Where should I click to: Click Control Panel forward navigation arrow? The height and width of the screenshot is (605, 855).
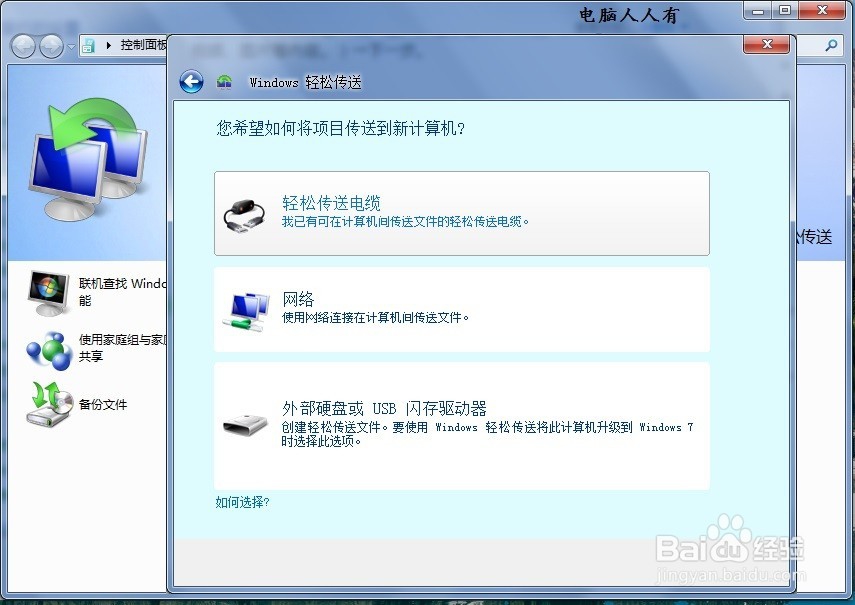[x=51, y=46]
